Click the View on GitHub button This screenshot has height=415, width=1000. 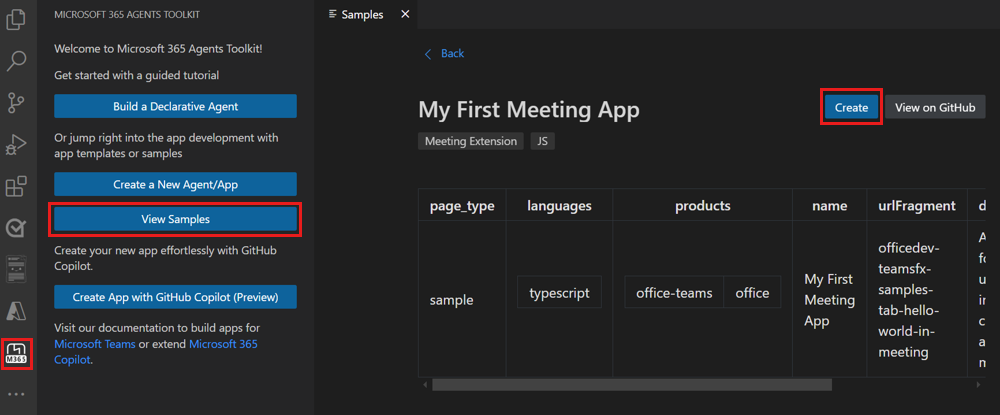point(935,108)
